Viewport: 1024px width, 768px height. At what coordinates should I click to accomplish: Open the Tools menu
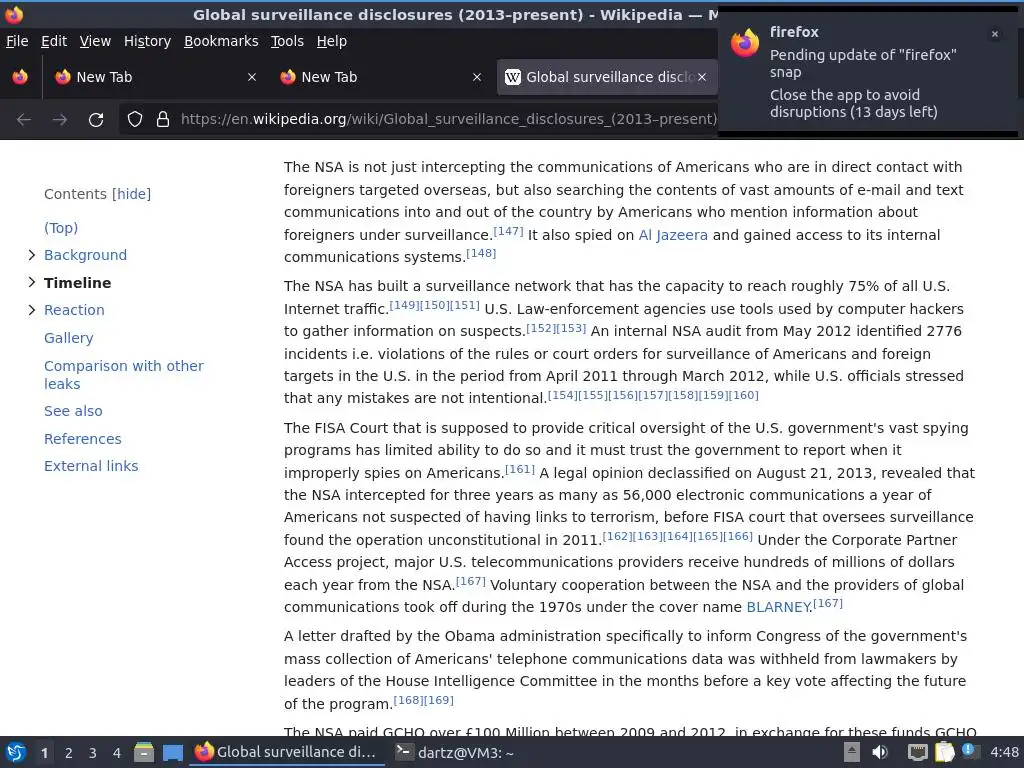pyautogui.click(x=287, y=41)
